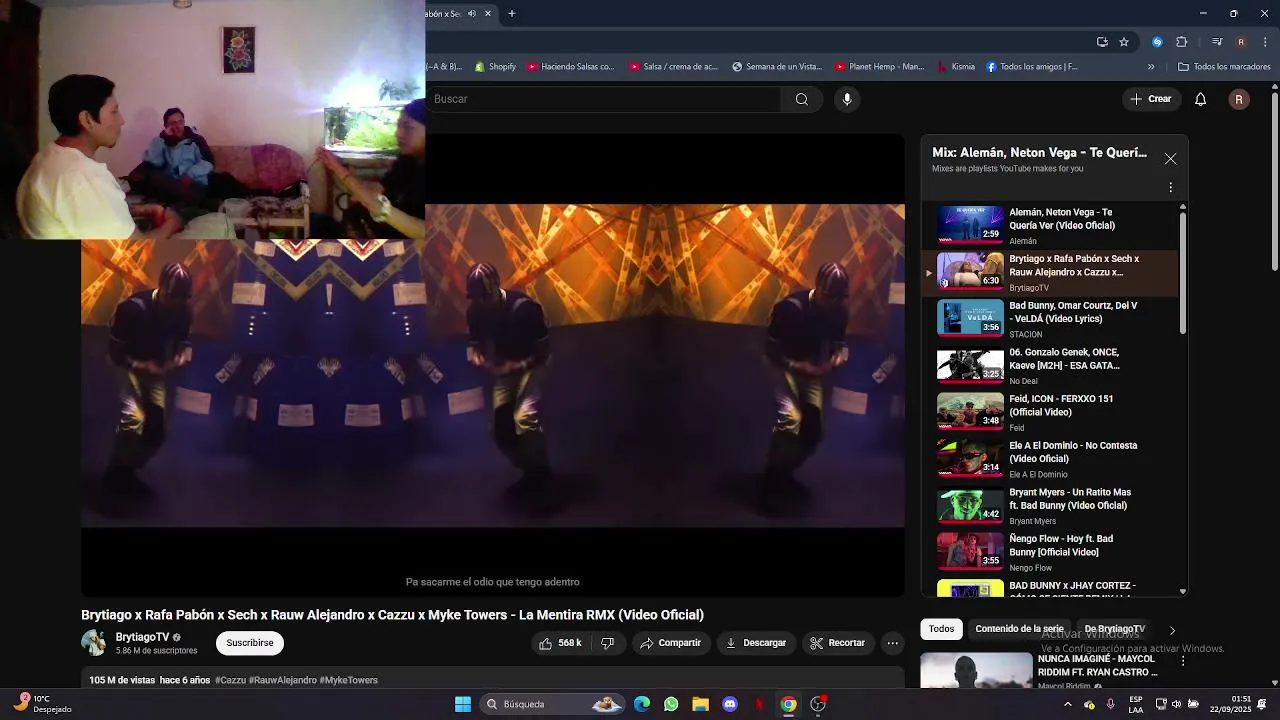Expand more filter chips with right chevron
Viewport: 1280px width, 720px height.
pos(1172,630)
